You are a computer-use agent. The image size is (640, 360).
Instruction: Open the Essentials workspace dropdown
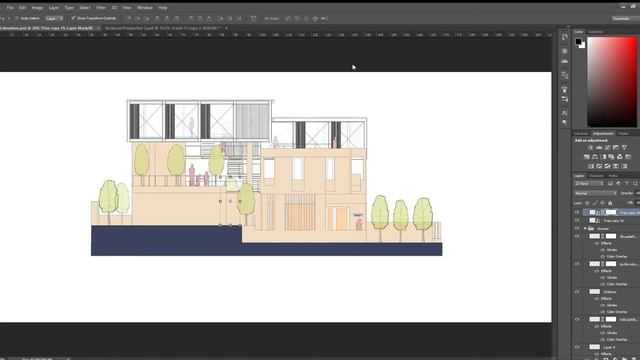625,18
